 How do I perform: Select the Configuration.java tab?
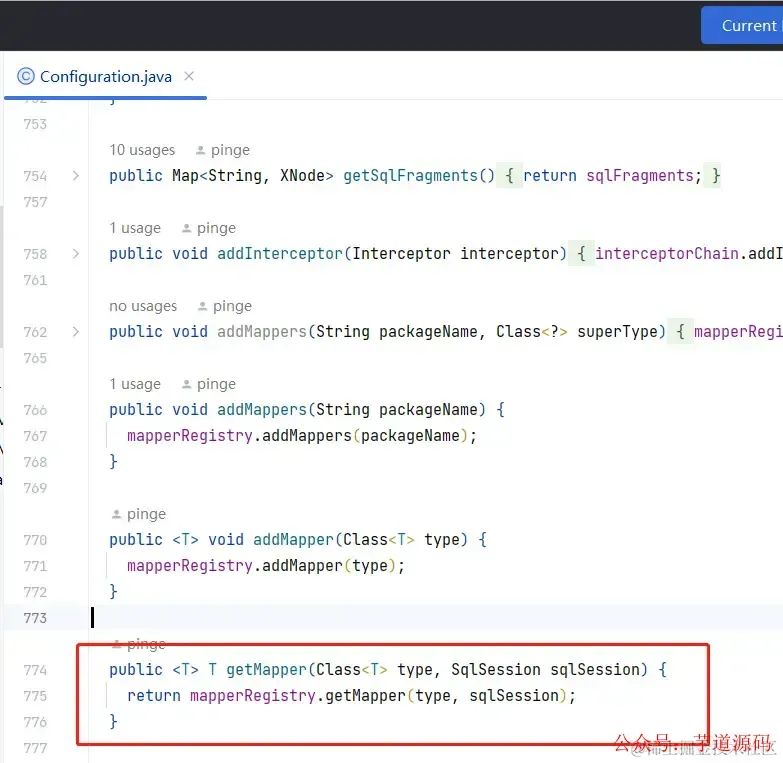105,77
